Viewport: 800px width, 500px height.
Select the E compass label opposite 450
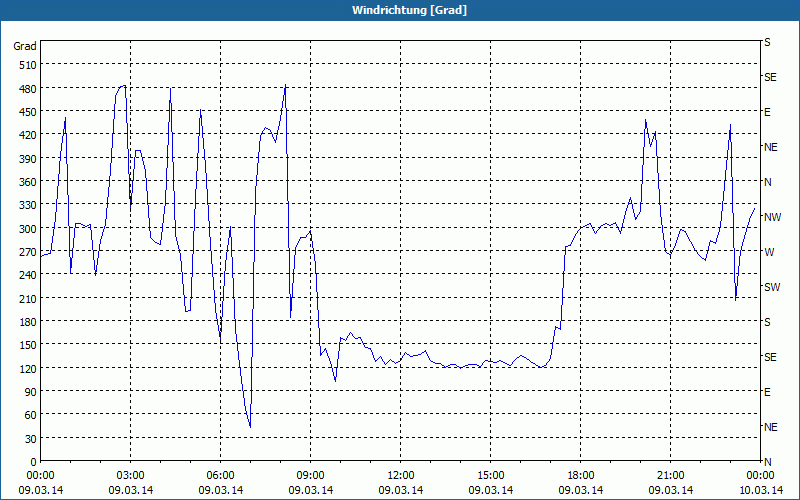(767, 112)
